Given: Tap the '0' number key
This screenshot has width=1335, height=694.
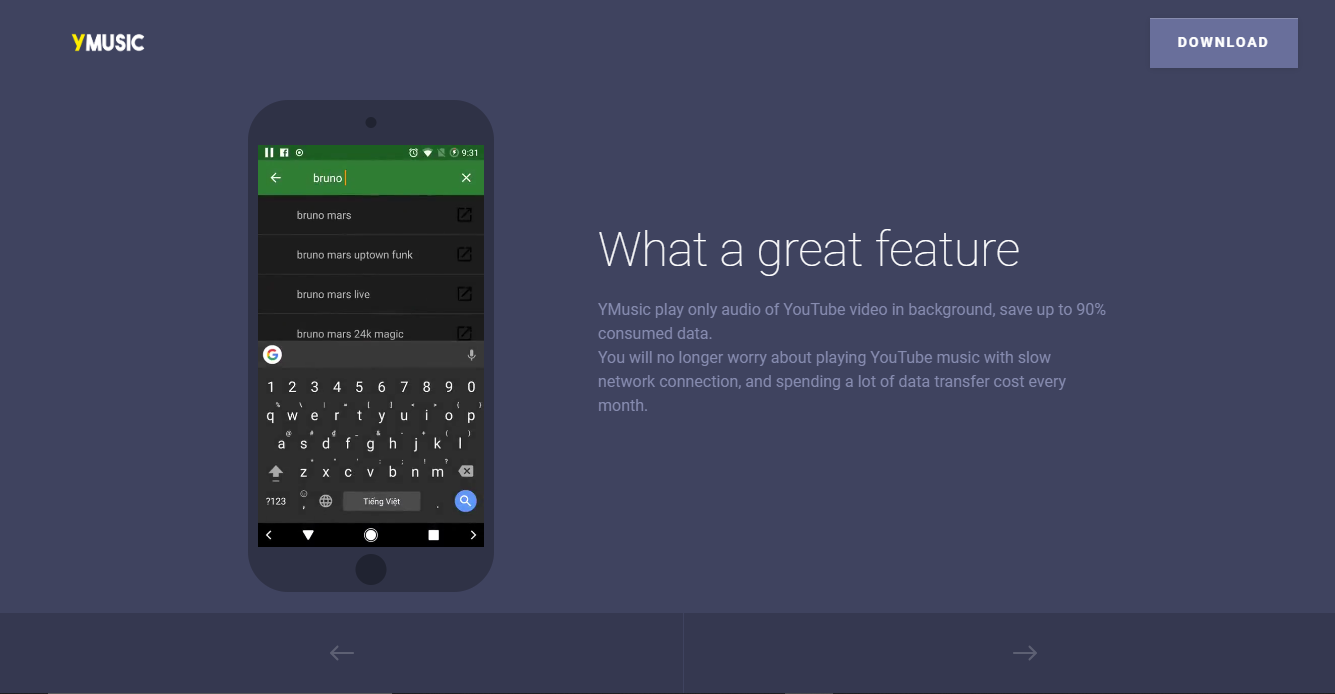Looking at the screenshot, I should point(472,387).
